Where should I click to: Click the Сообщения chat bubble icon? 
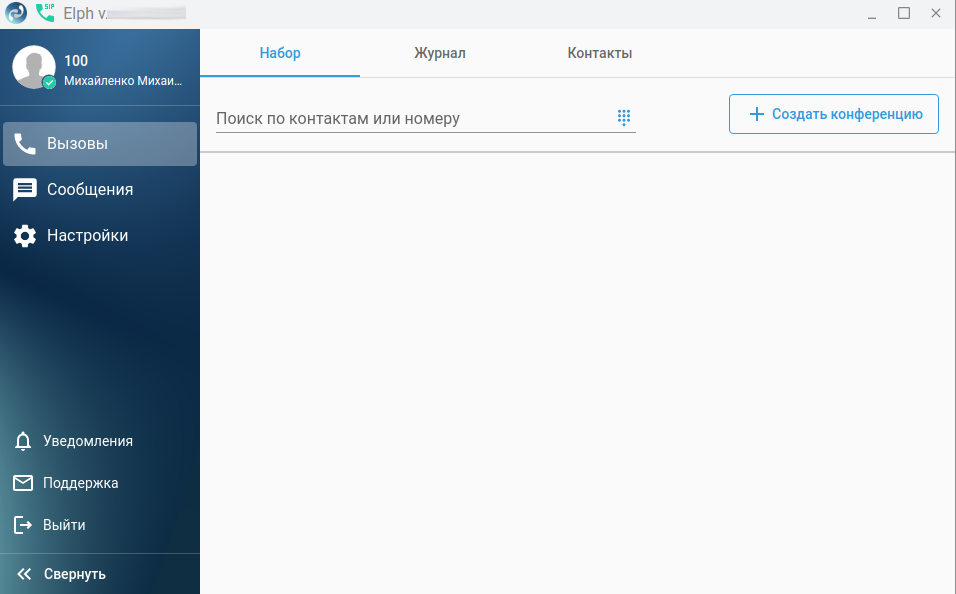[x=24, y=190]
